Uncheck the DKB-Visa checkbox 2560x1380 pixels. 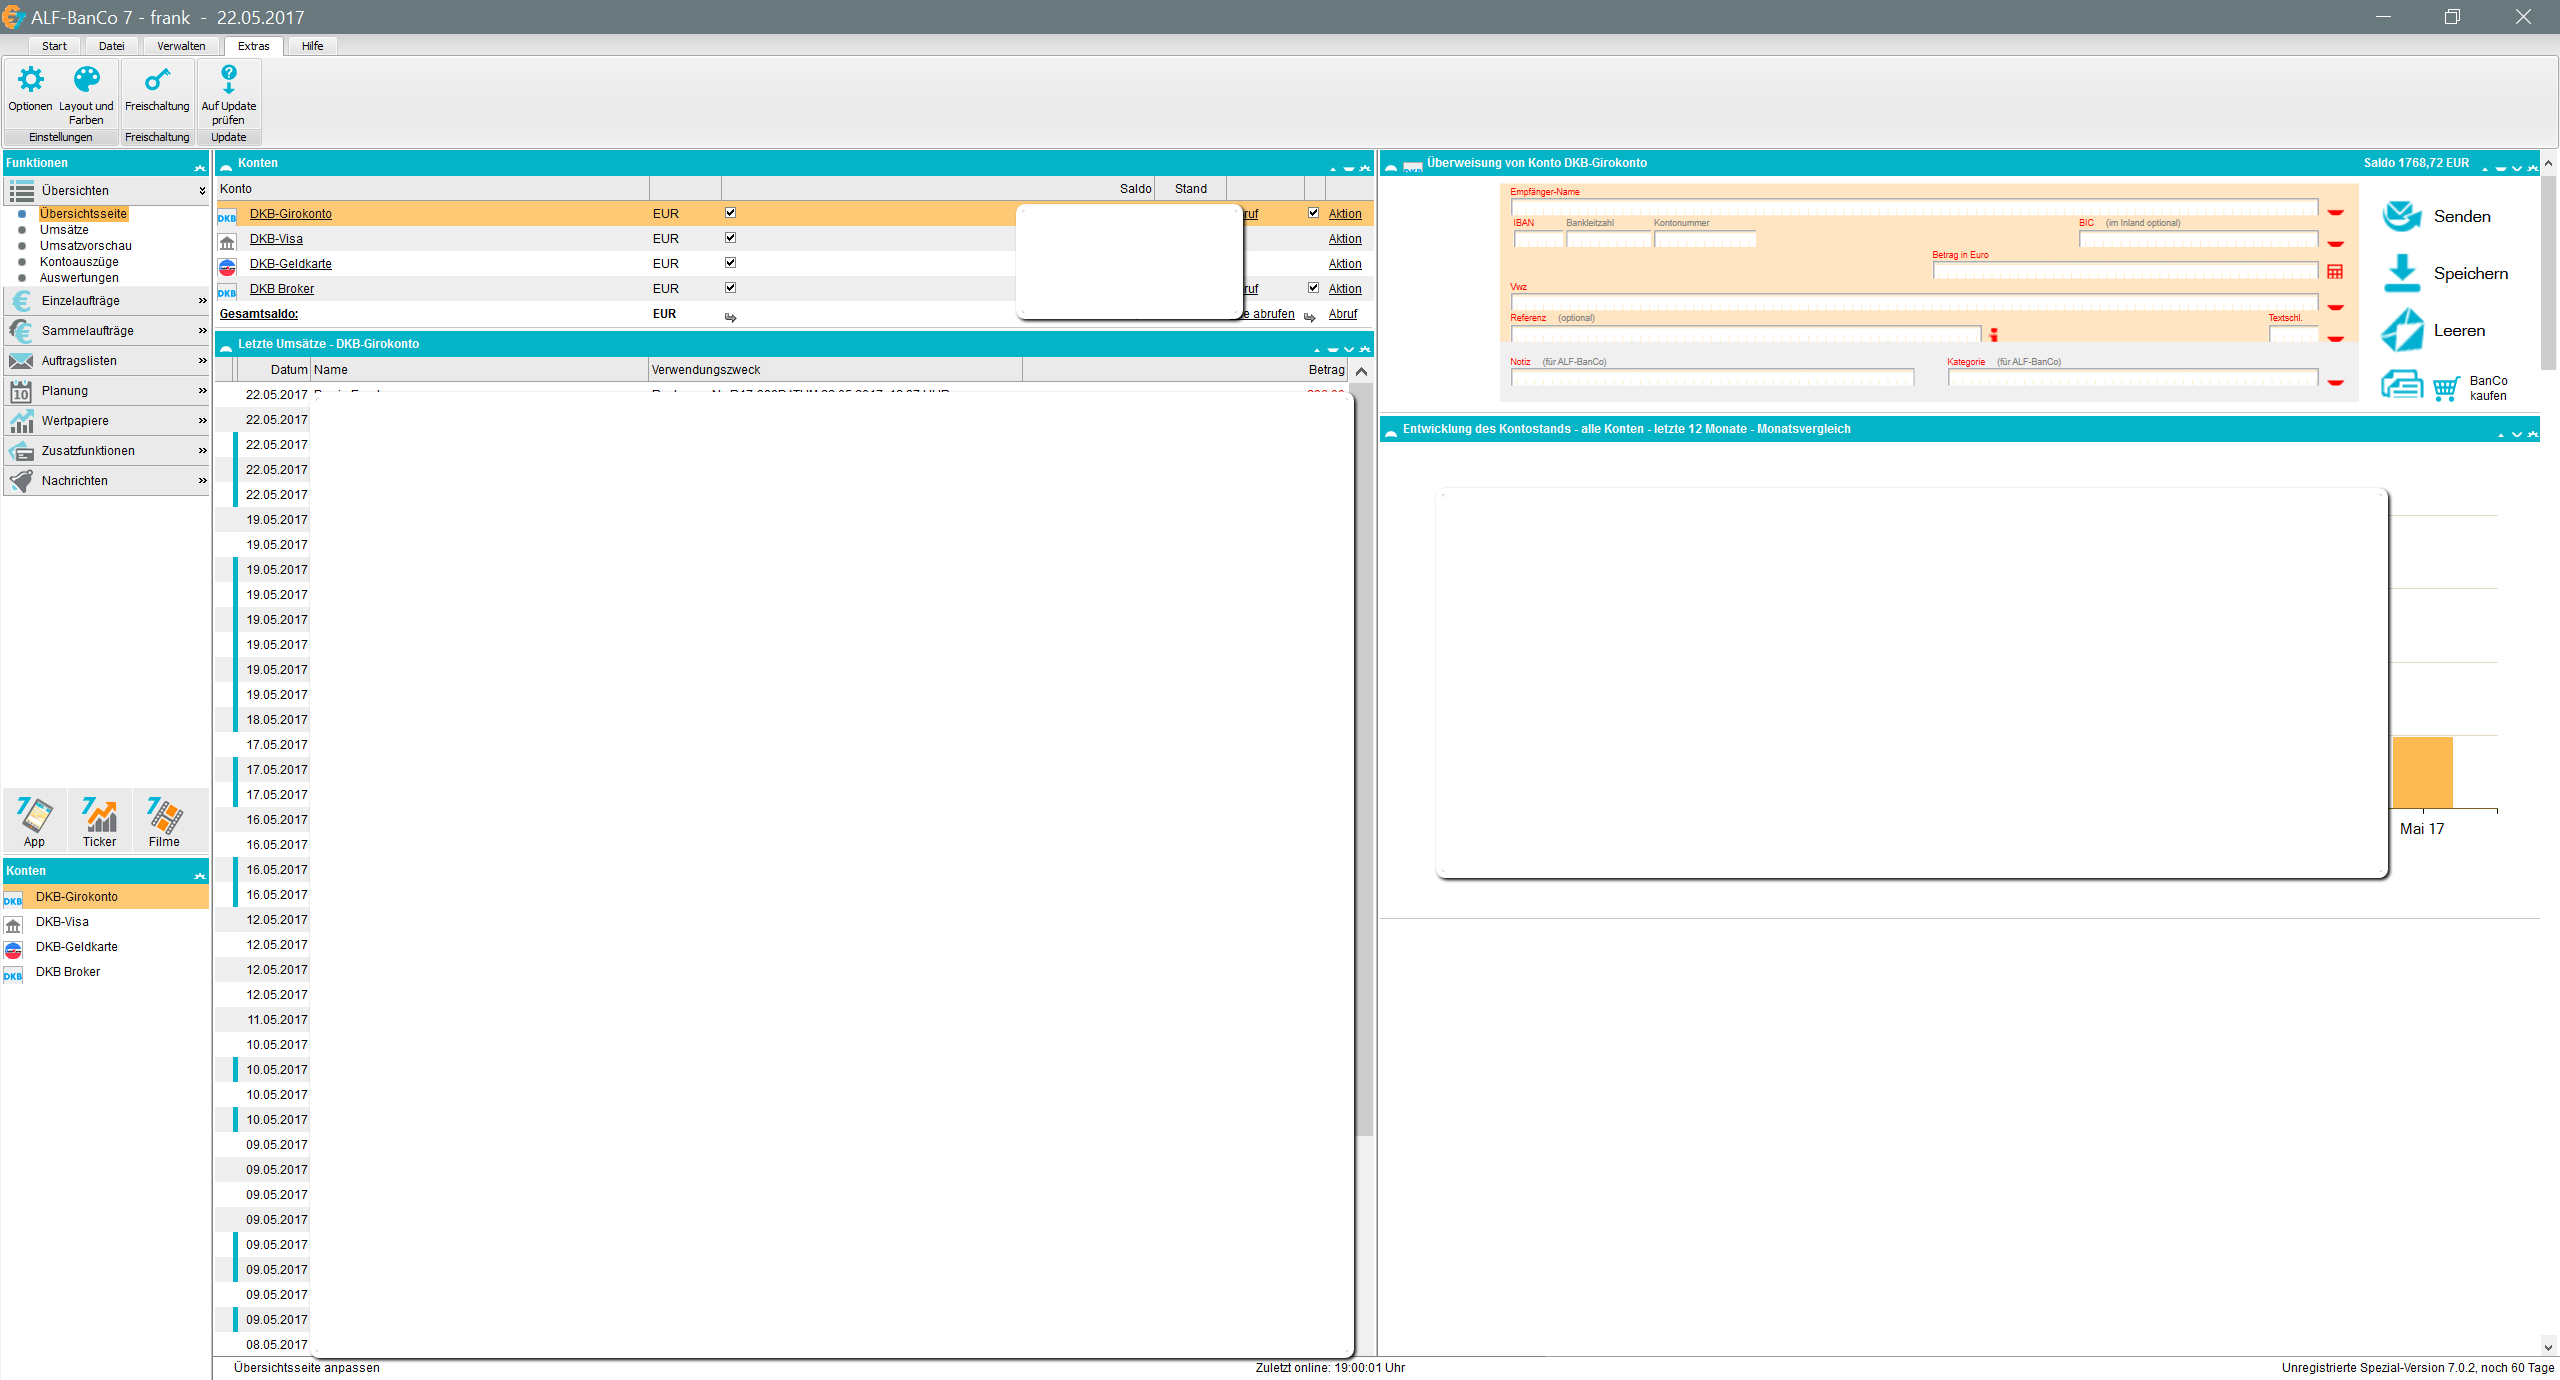point(730,238)
